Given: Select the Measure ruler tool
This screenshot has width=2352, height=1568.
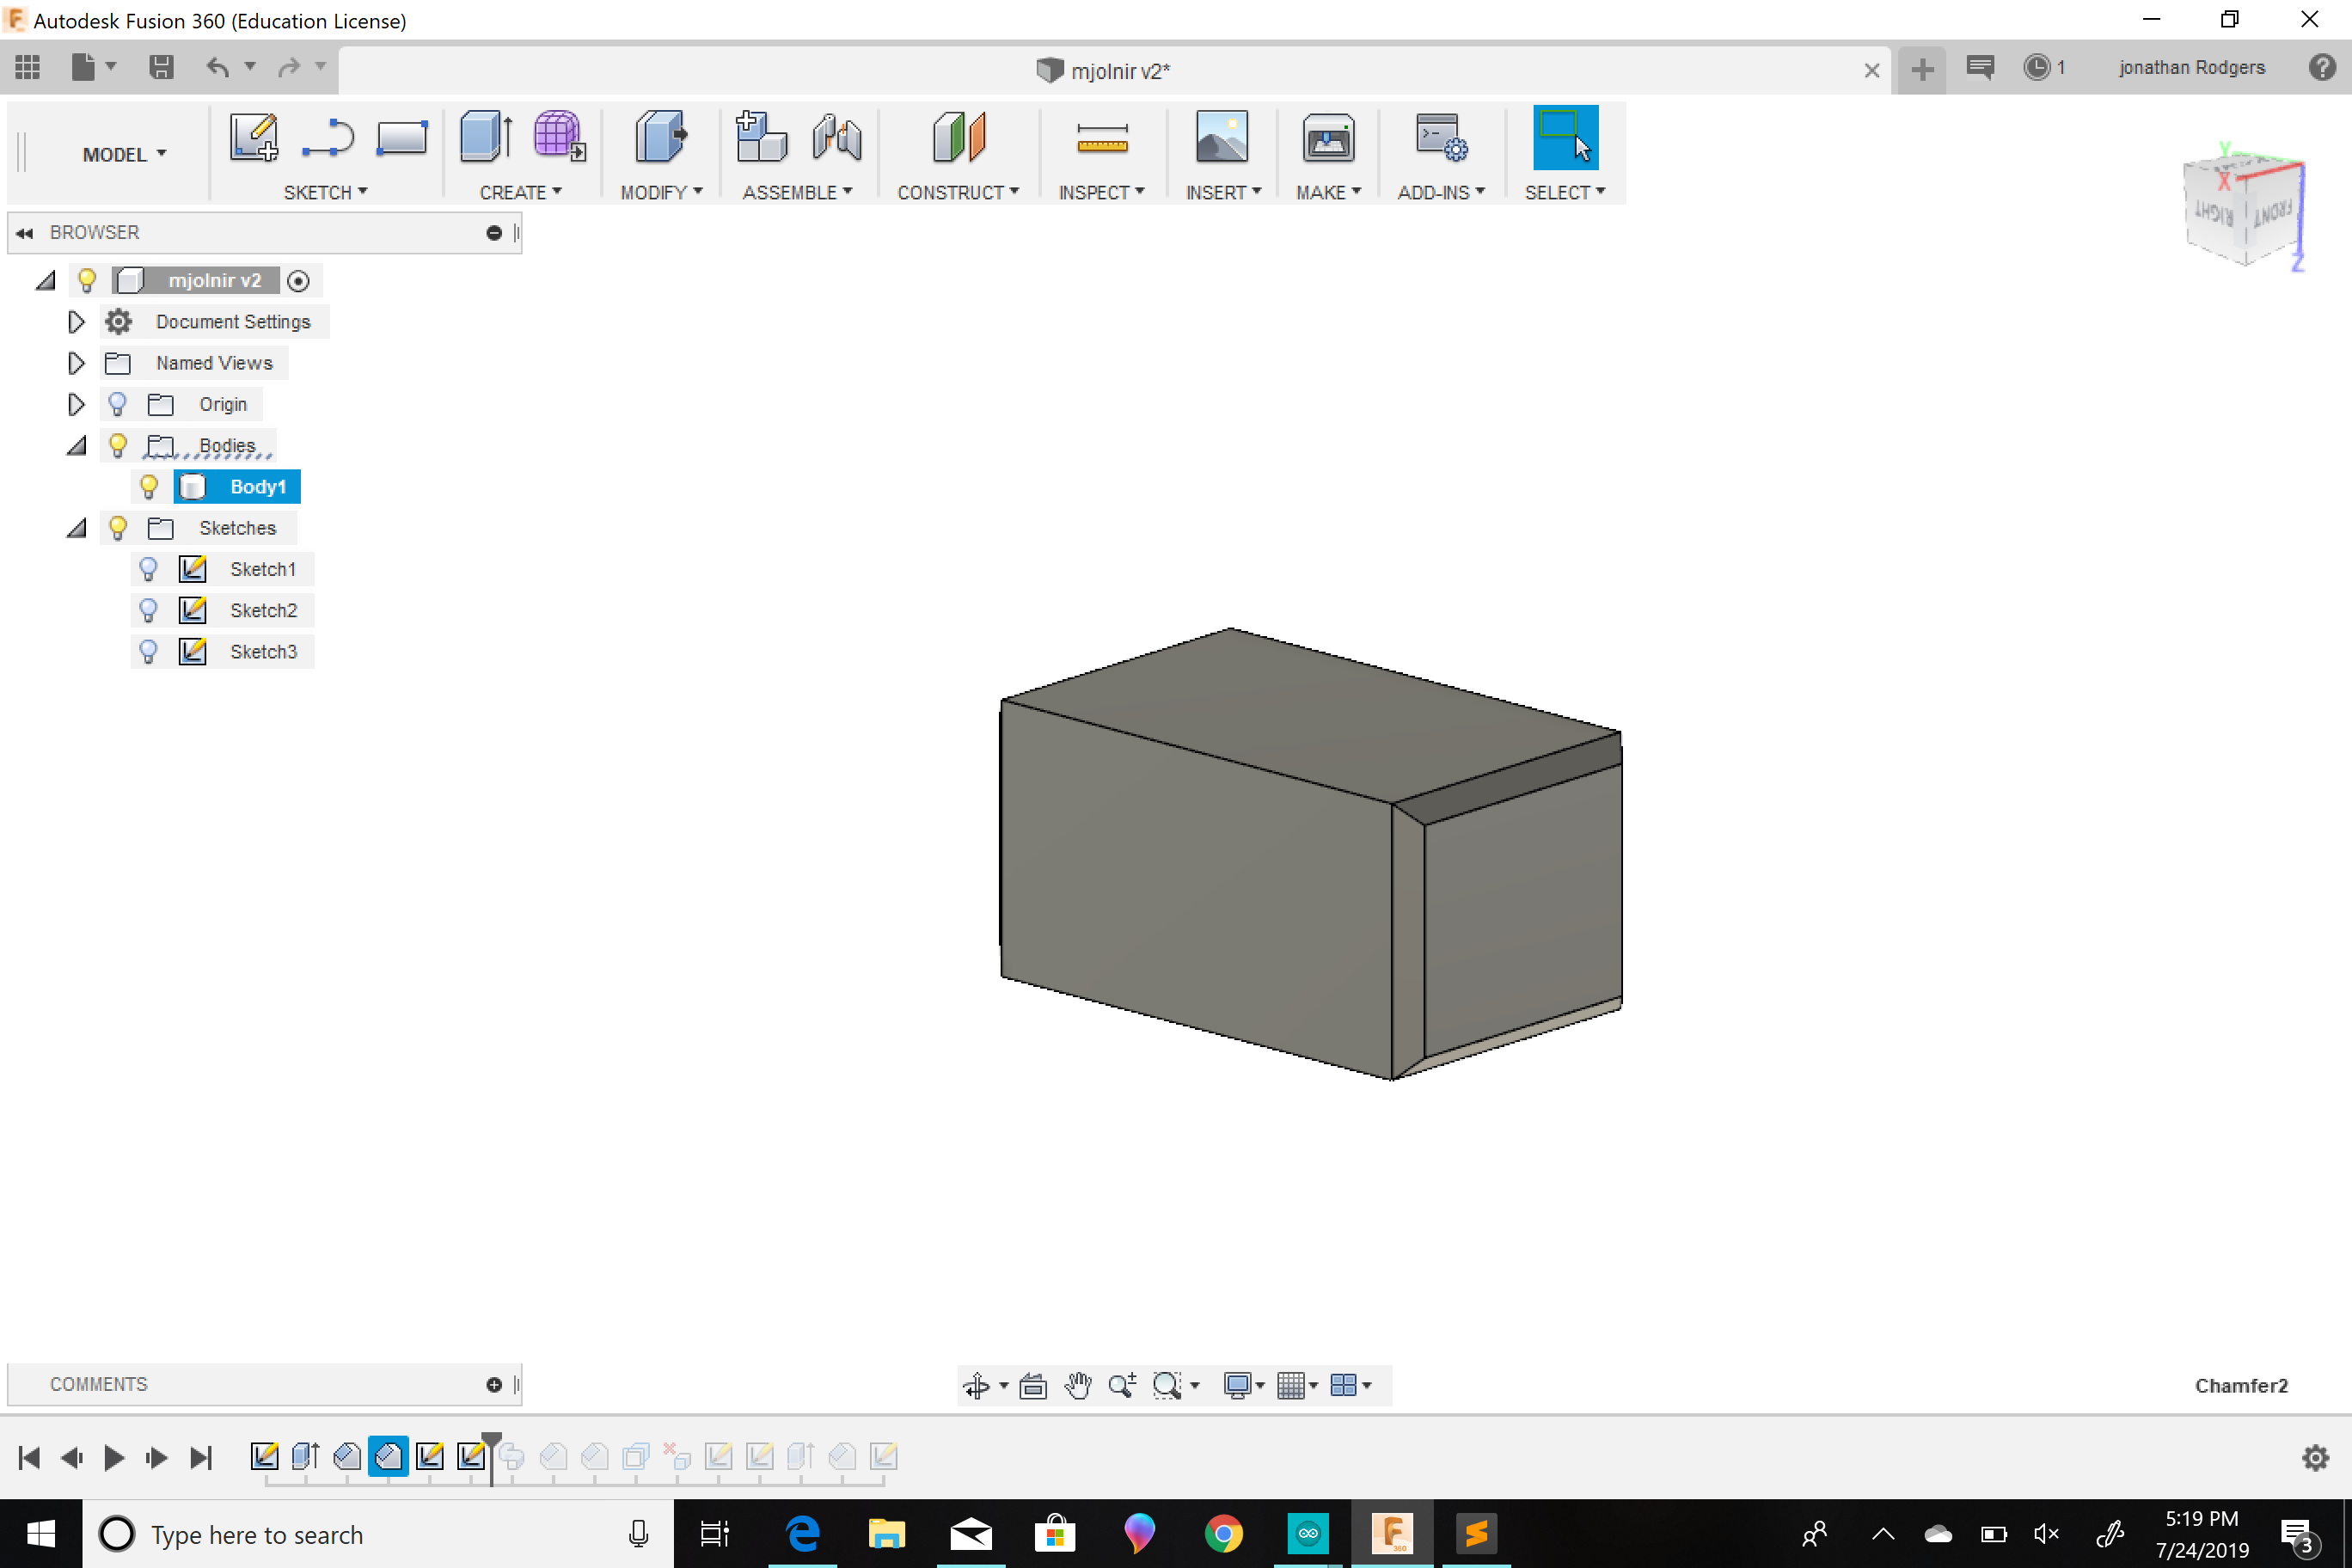Looking at the screenshot, I should click(1102, 138).
